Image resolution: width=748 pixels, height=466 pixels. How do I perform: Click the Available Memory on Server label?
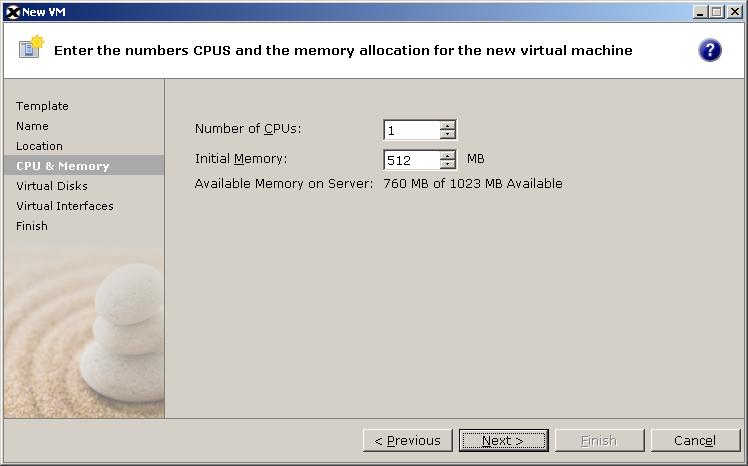pyautogui.click(x=284, y=184)
